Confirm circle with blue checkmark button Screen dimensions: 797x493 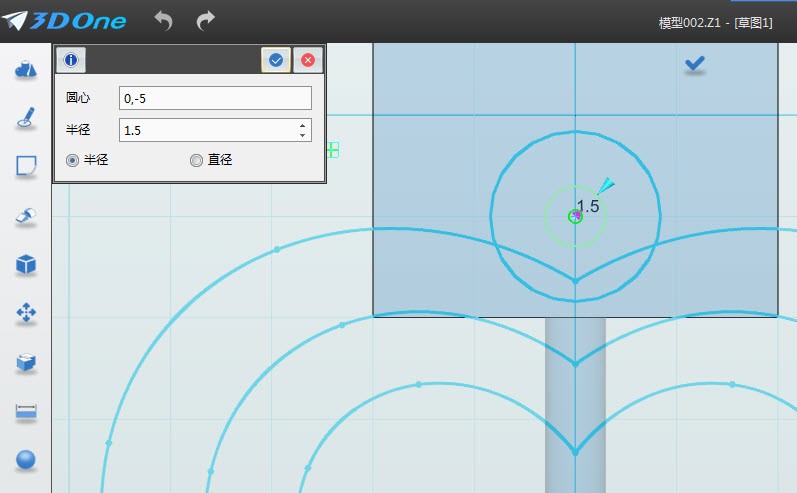pos(276,60)
